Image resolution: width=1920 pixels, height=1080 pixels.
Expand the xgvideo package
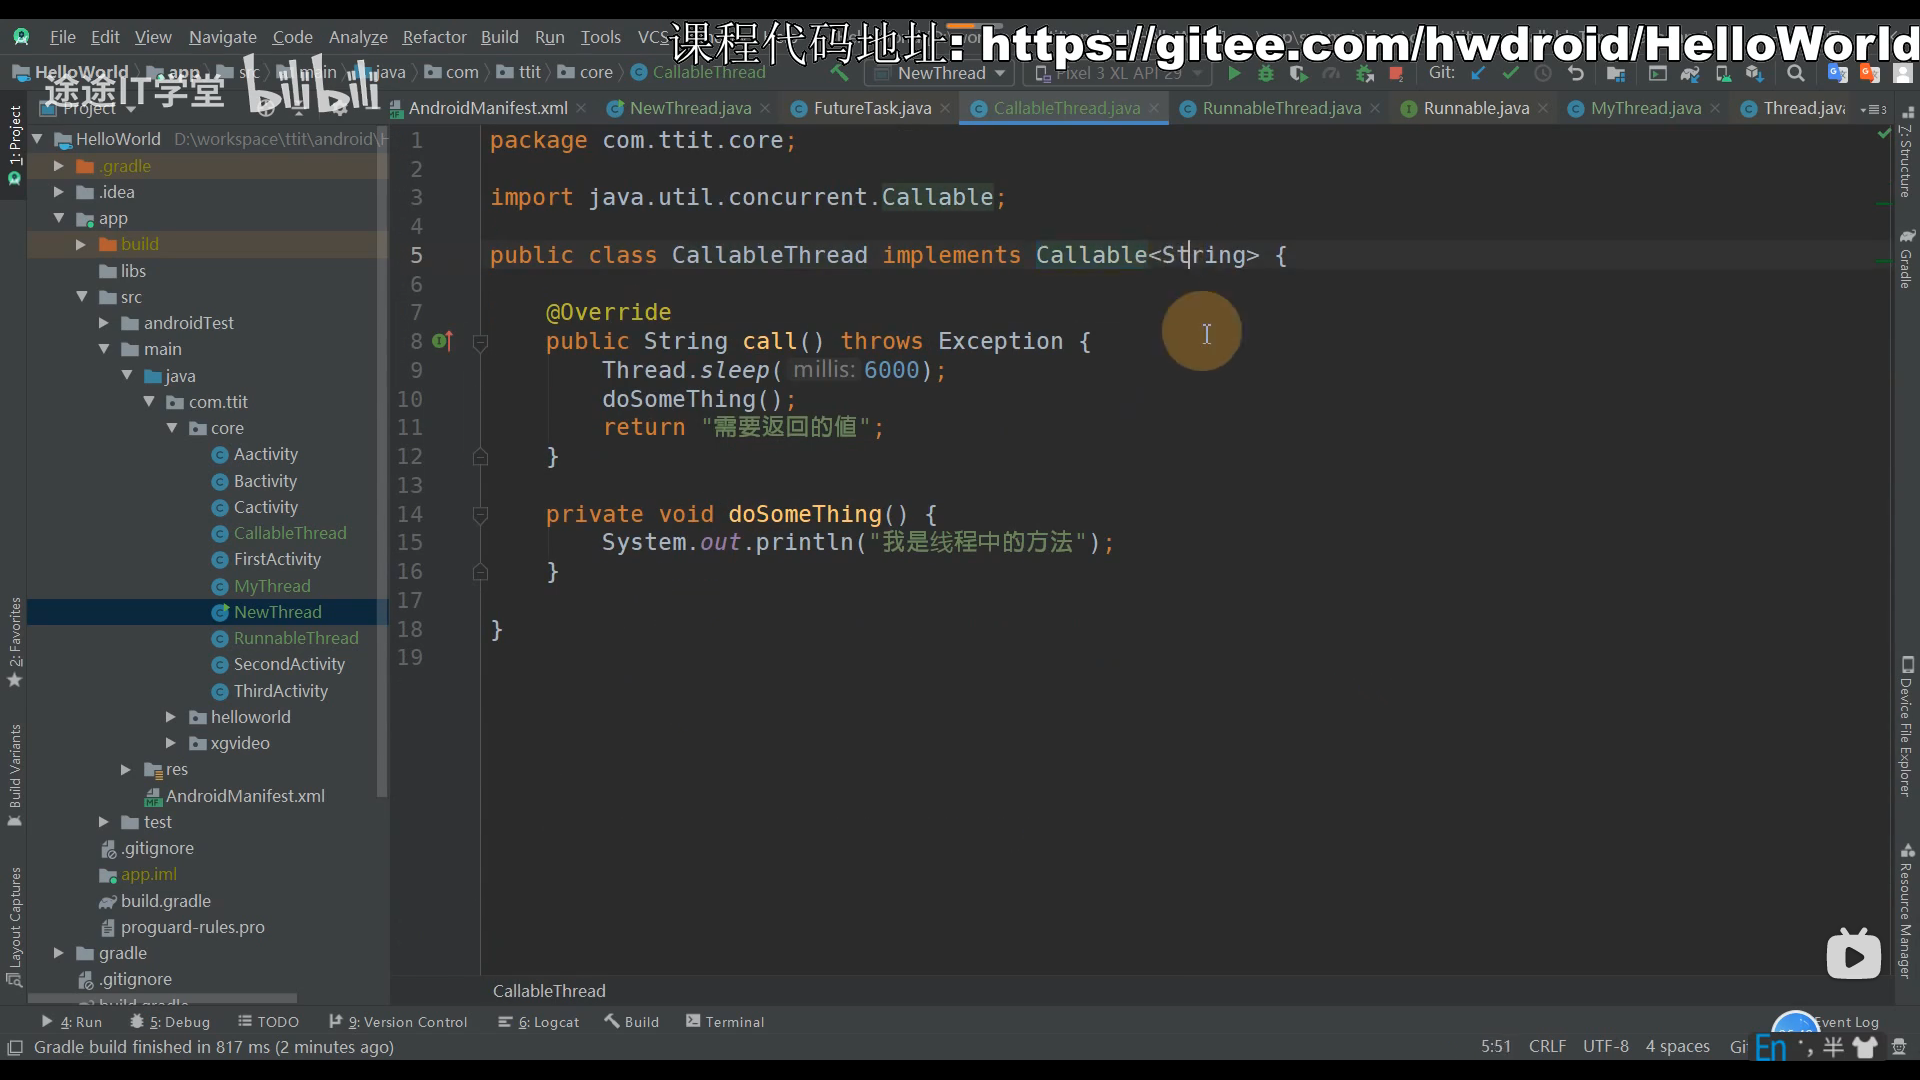pyautogui.click(x=171, y=743)
